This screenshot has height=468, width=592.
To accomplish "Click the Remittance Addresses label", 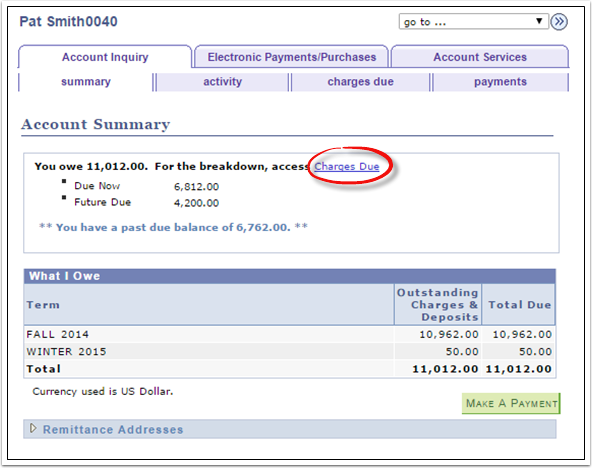I will (113, 430).
